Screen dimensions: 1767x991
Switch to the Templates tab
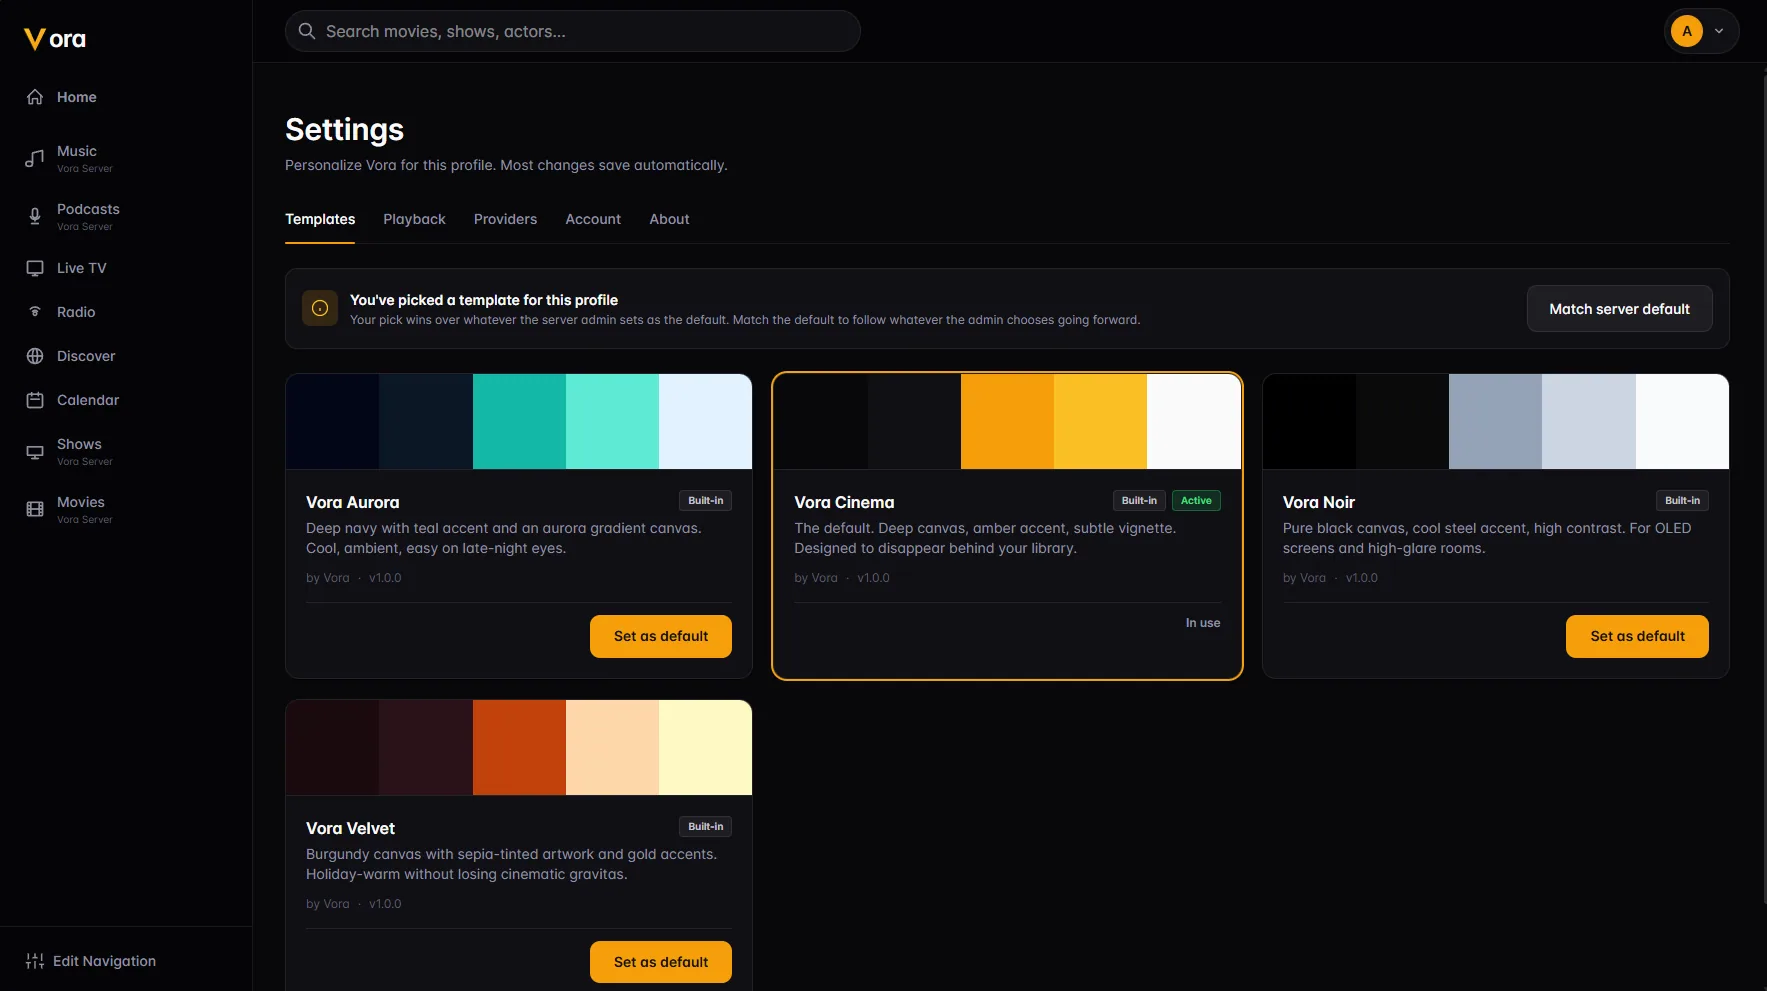(x=320, y=219)
